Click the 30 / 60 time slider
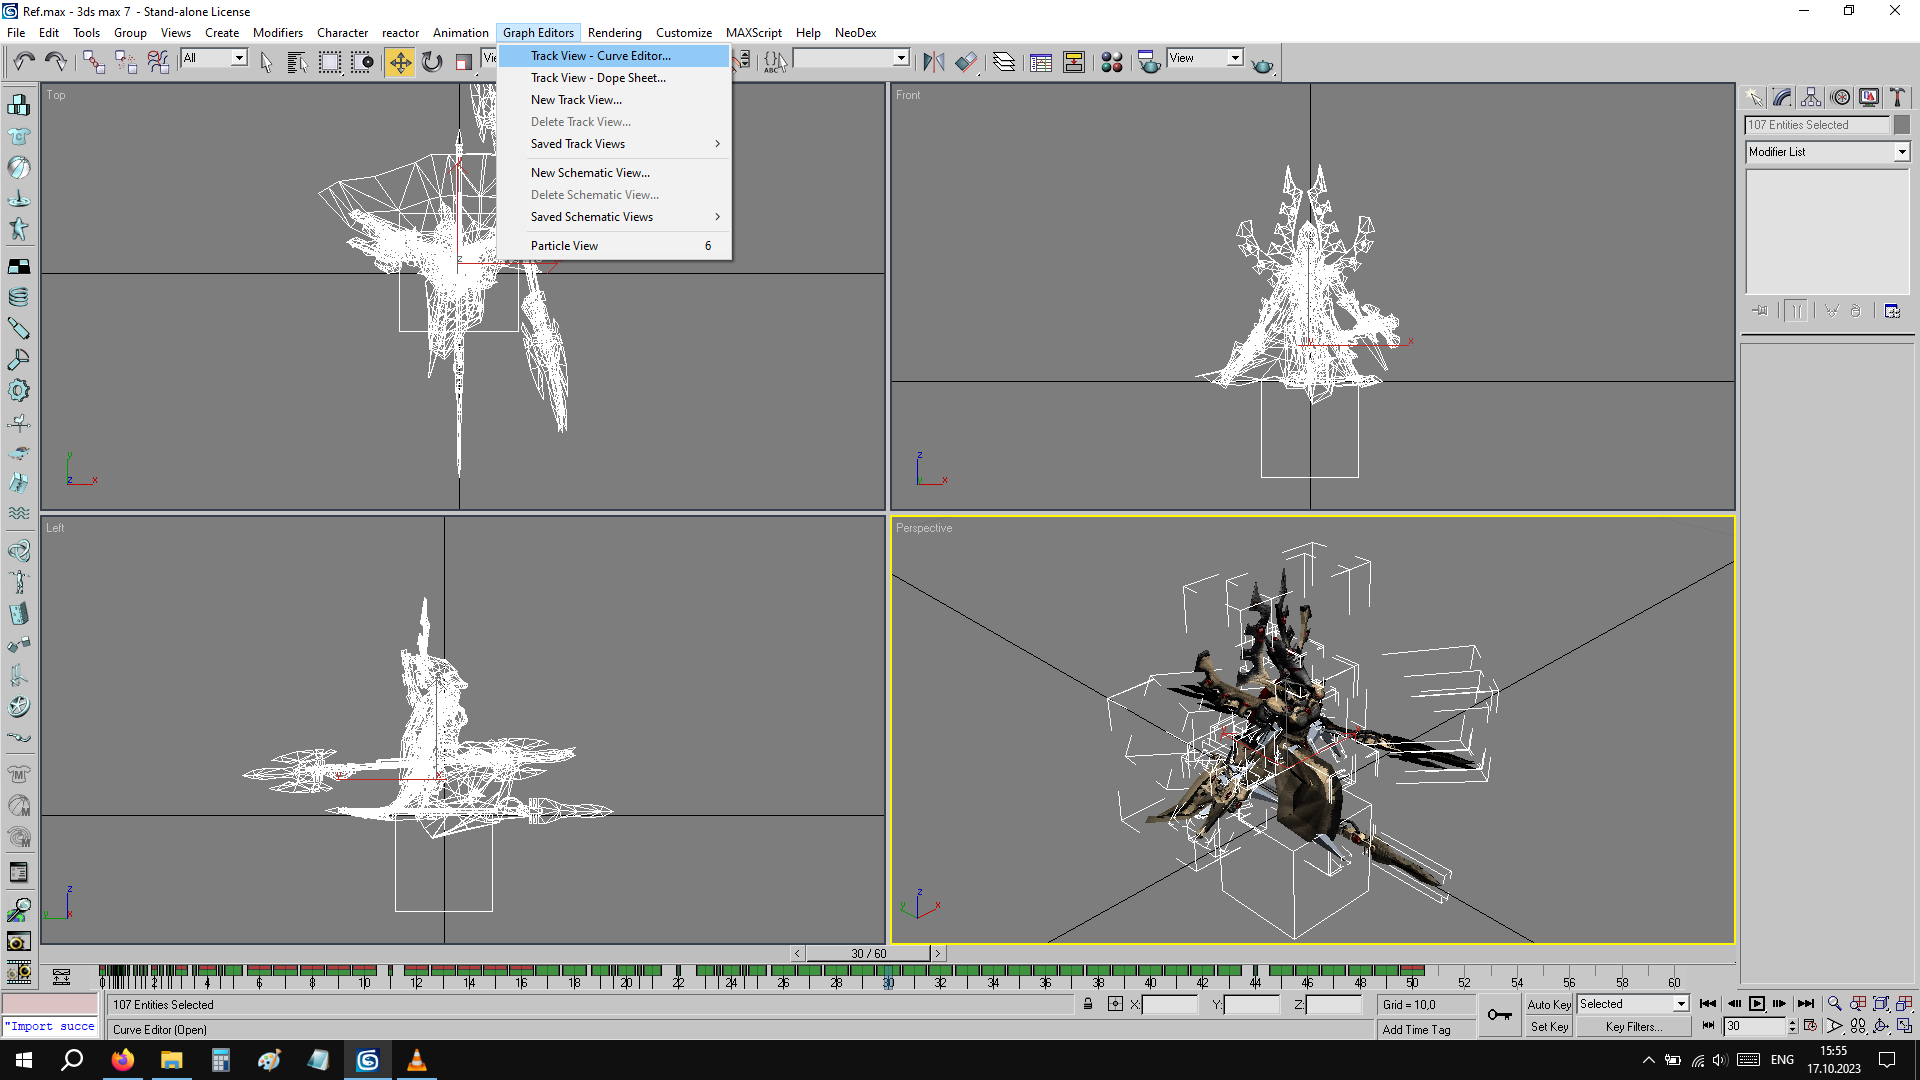 868,954
